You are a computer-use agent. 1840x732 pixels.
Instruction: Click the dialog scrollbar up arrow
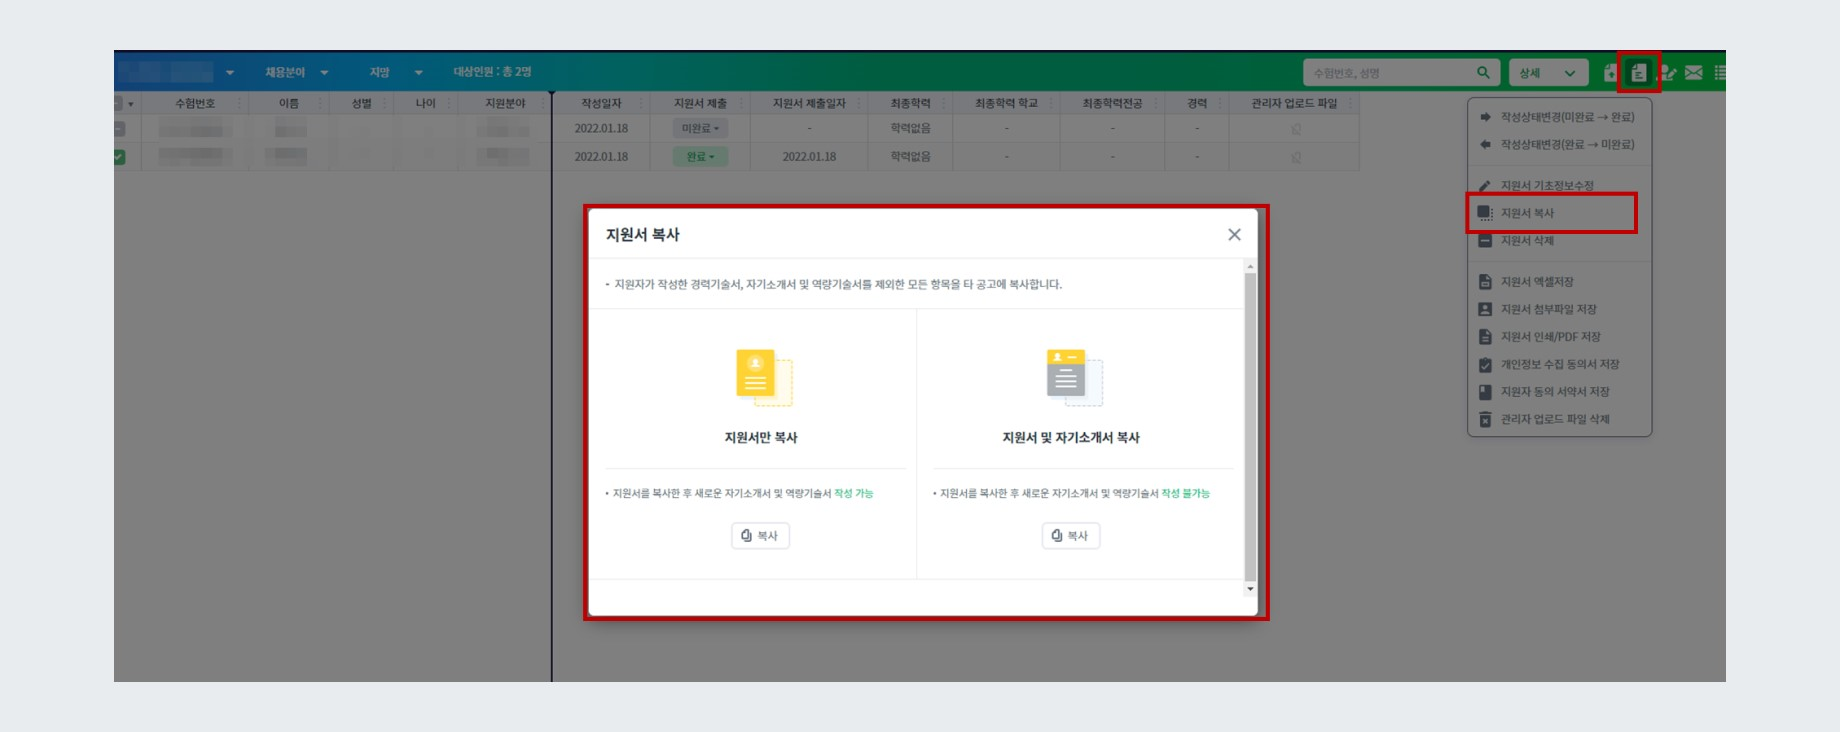point(1250,267)
